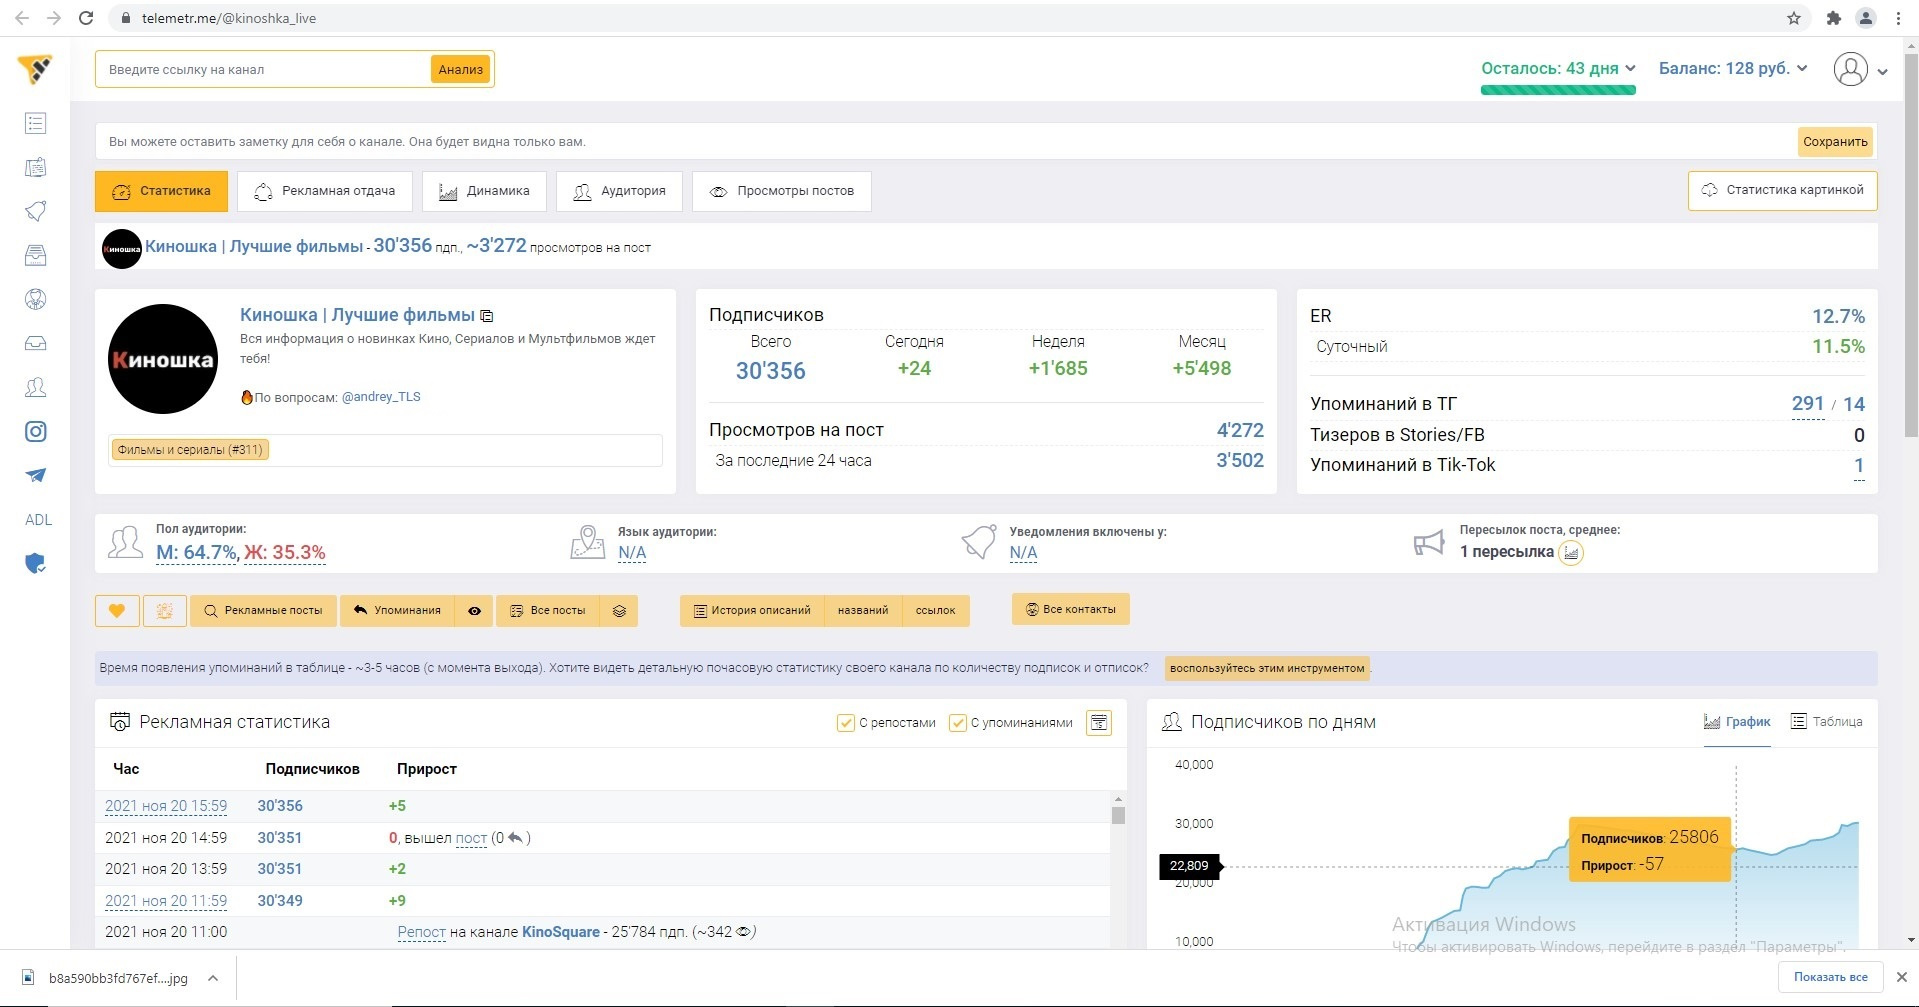Click the shield icon in left sidebar
This screenshot has height=1007, width=1919.
point(36,564)
